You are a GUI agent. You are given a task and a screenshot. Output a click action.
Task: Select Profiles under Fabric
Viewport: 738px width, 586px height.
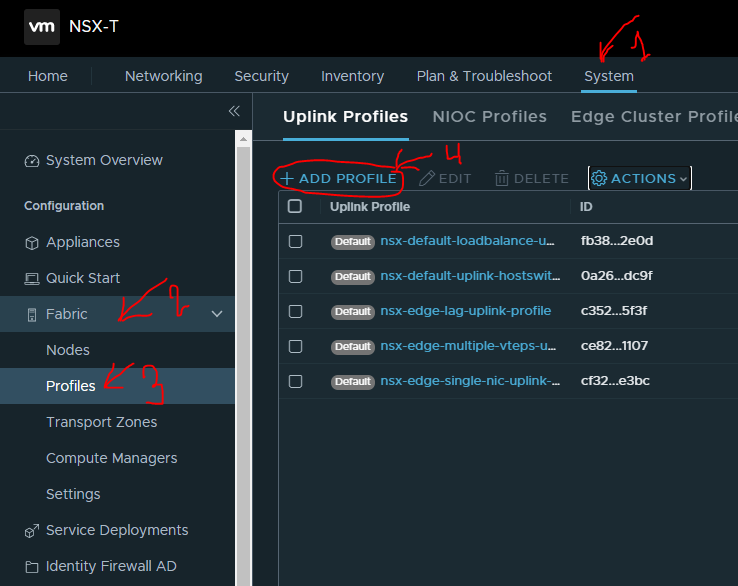point(71,386)
